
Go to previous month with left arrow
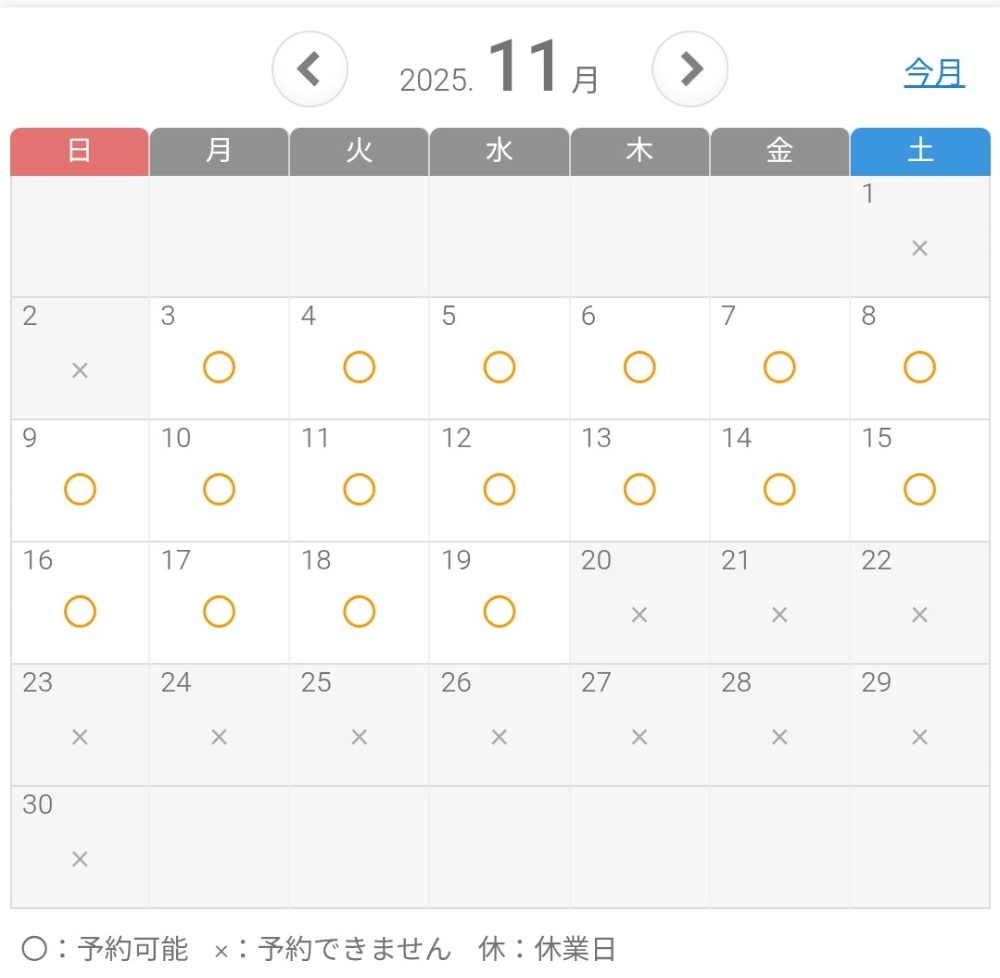coord(310,70)
